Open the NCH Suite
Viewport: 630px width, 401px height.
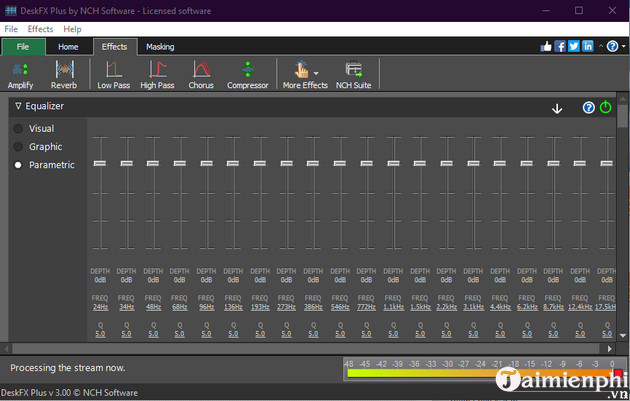[x=355, y=72]
